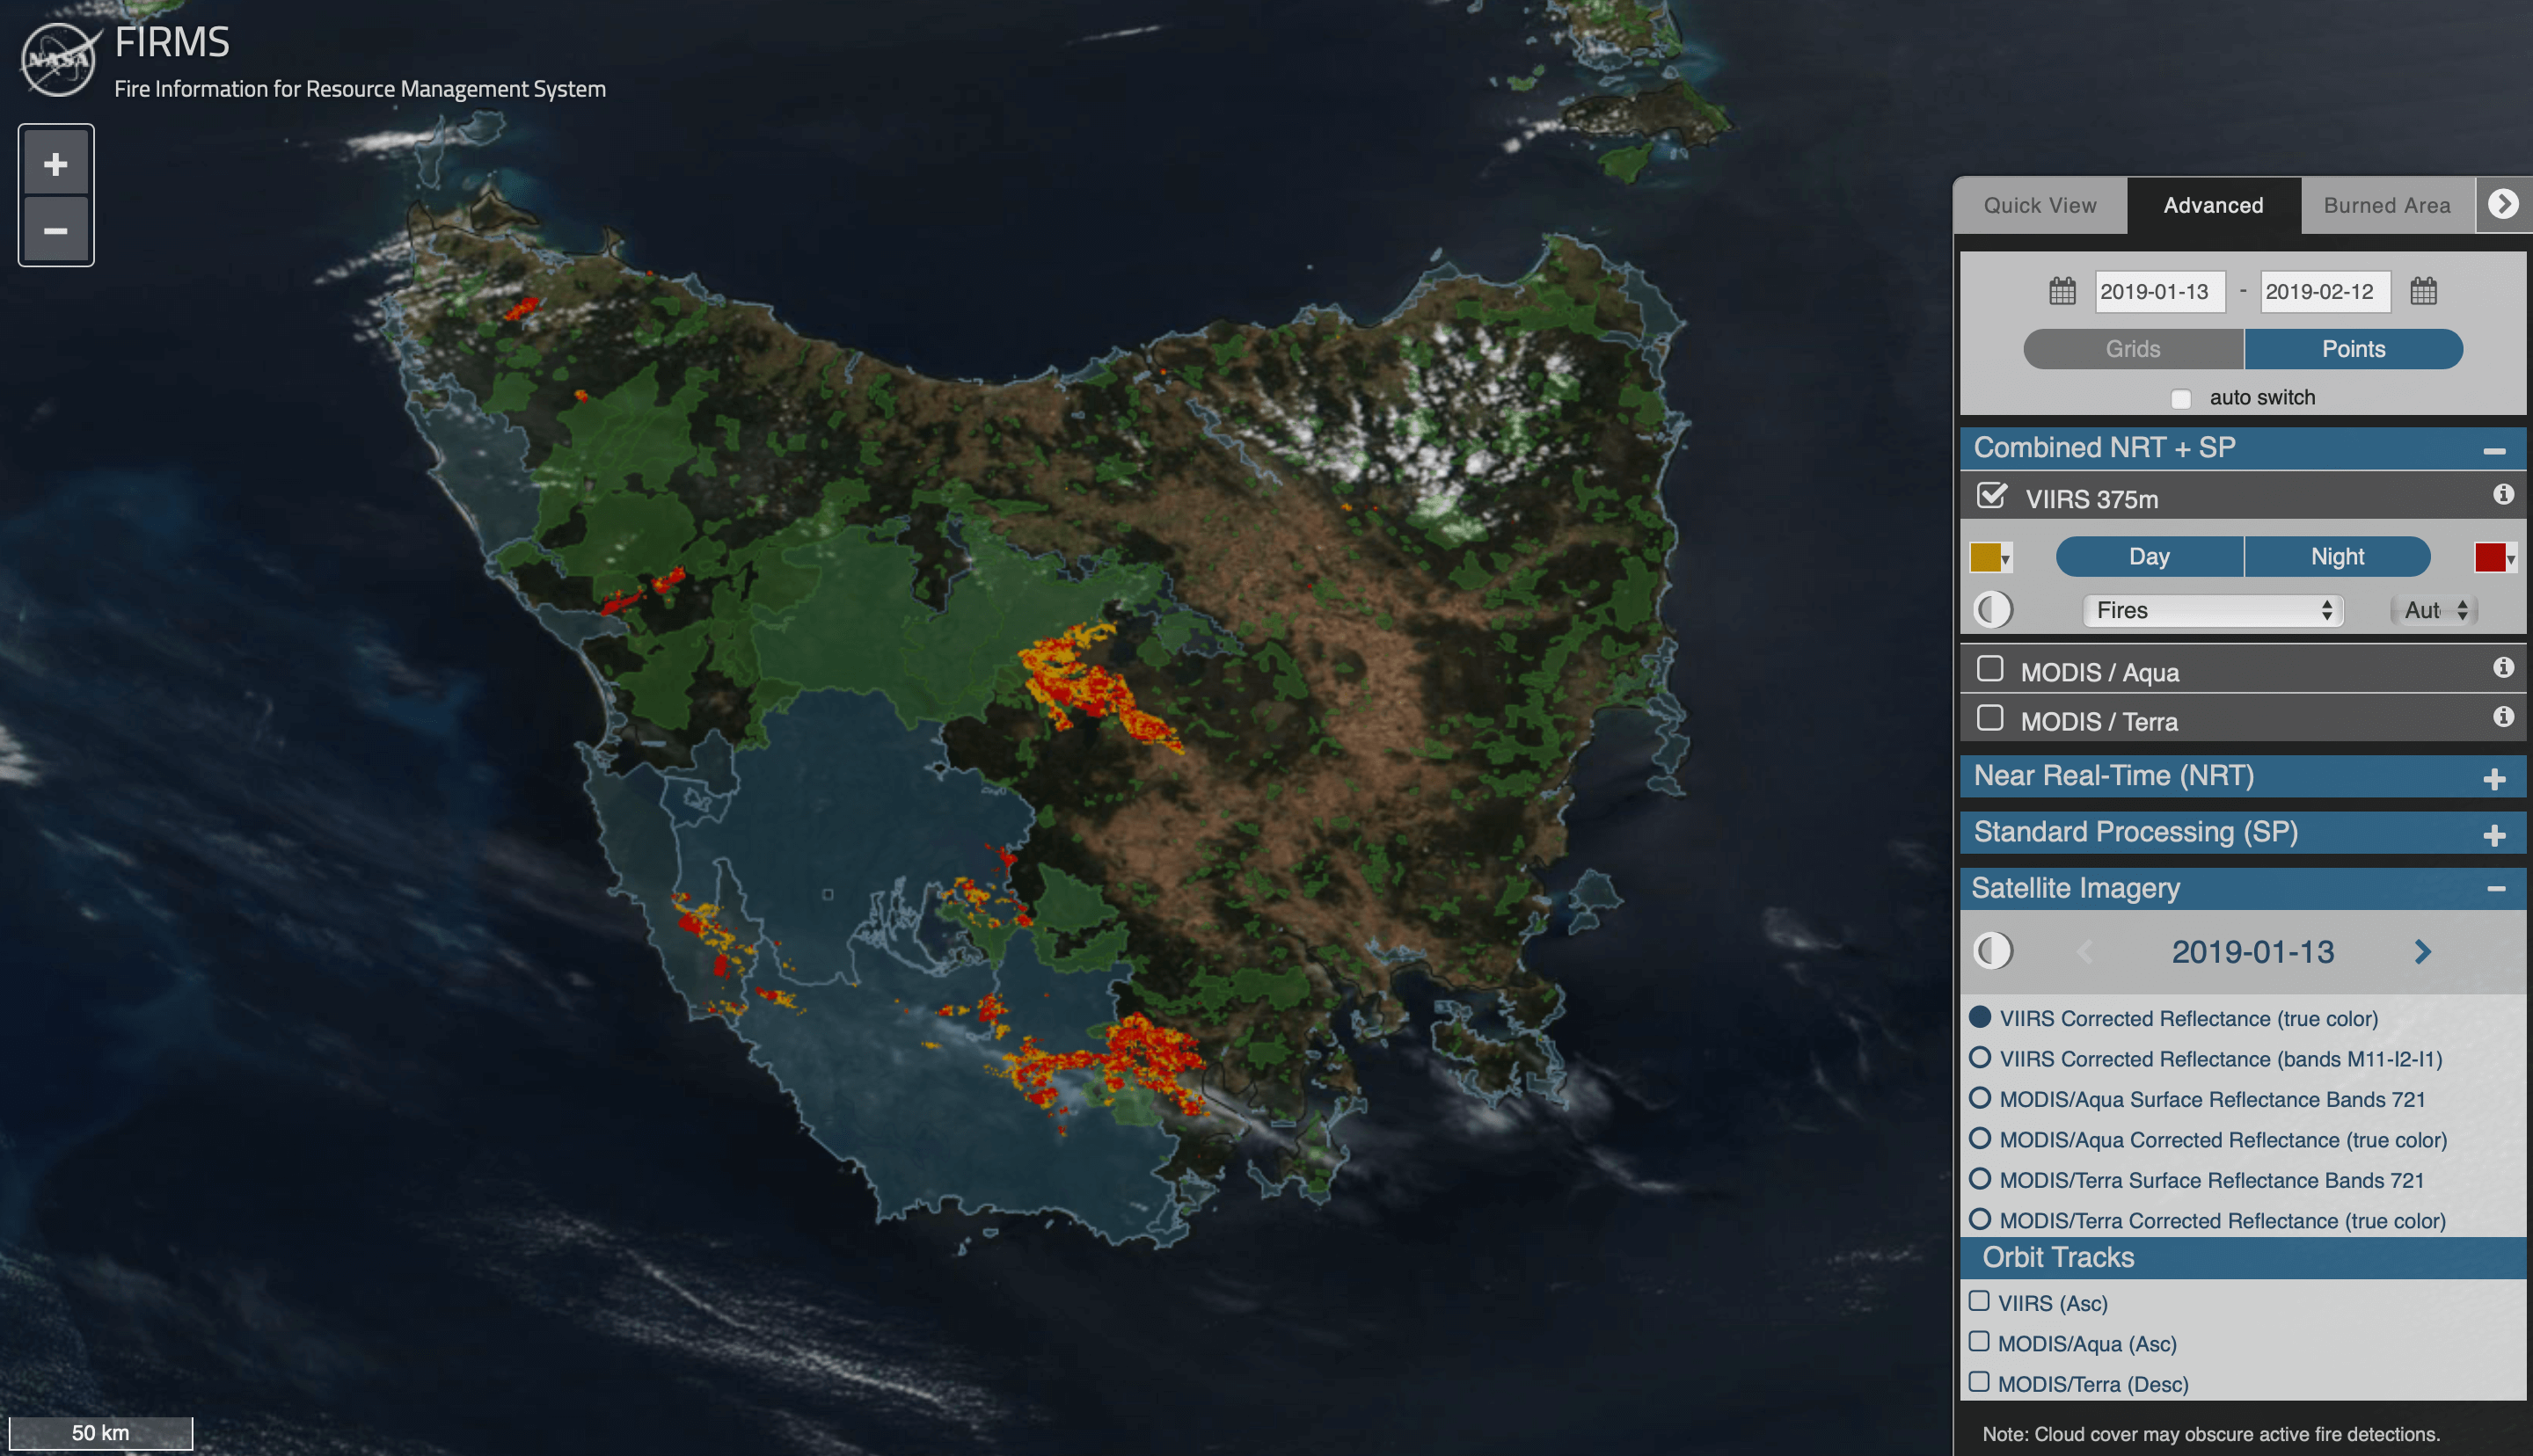Show info for MODIS / Aqua layer
Screen dimensions: 2533x1456
pyautogui.click(x=2503, y=667)
